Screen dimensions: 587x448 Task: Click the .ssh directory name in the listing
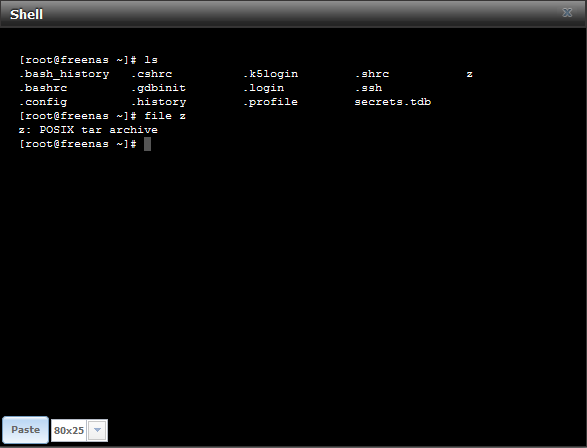coord(369,88)
